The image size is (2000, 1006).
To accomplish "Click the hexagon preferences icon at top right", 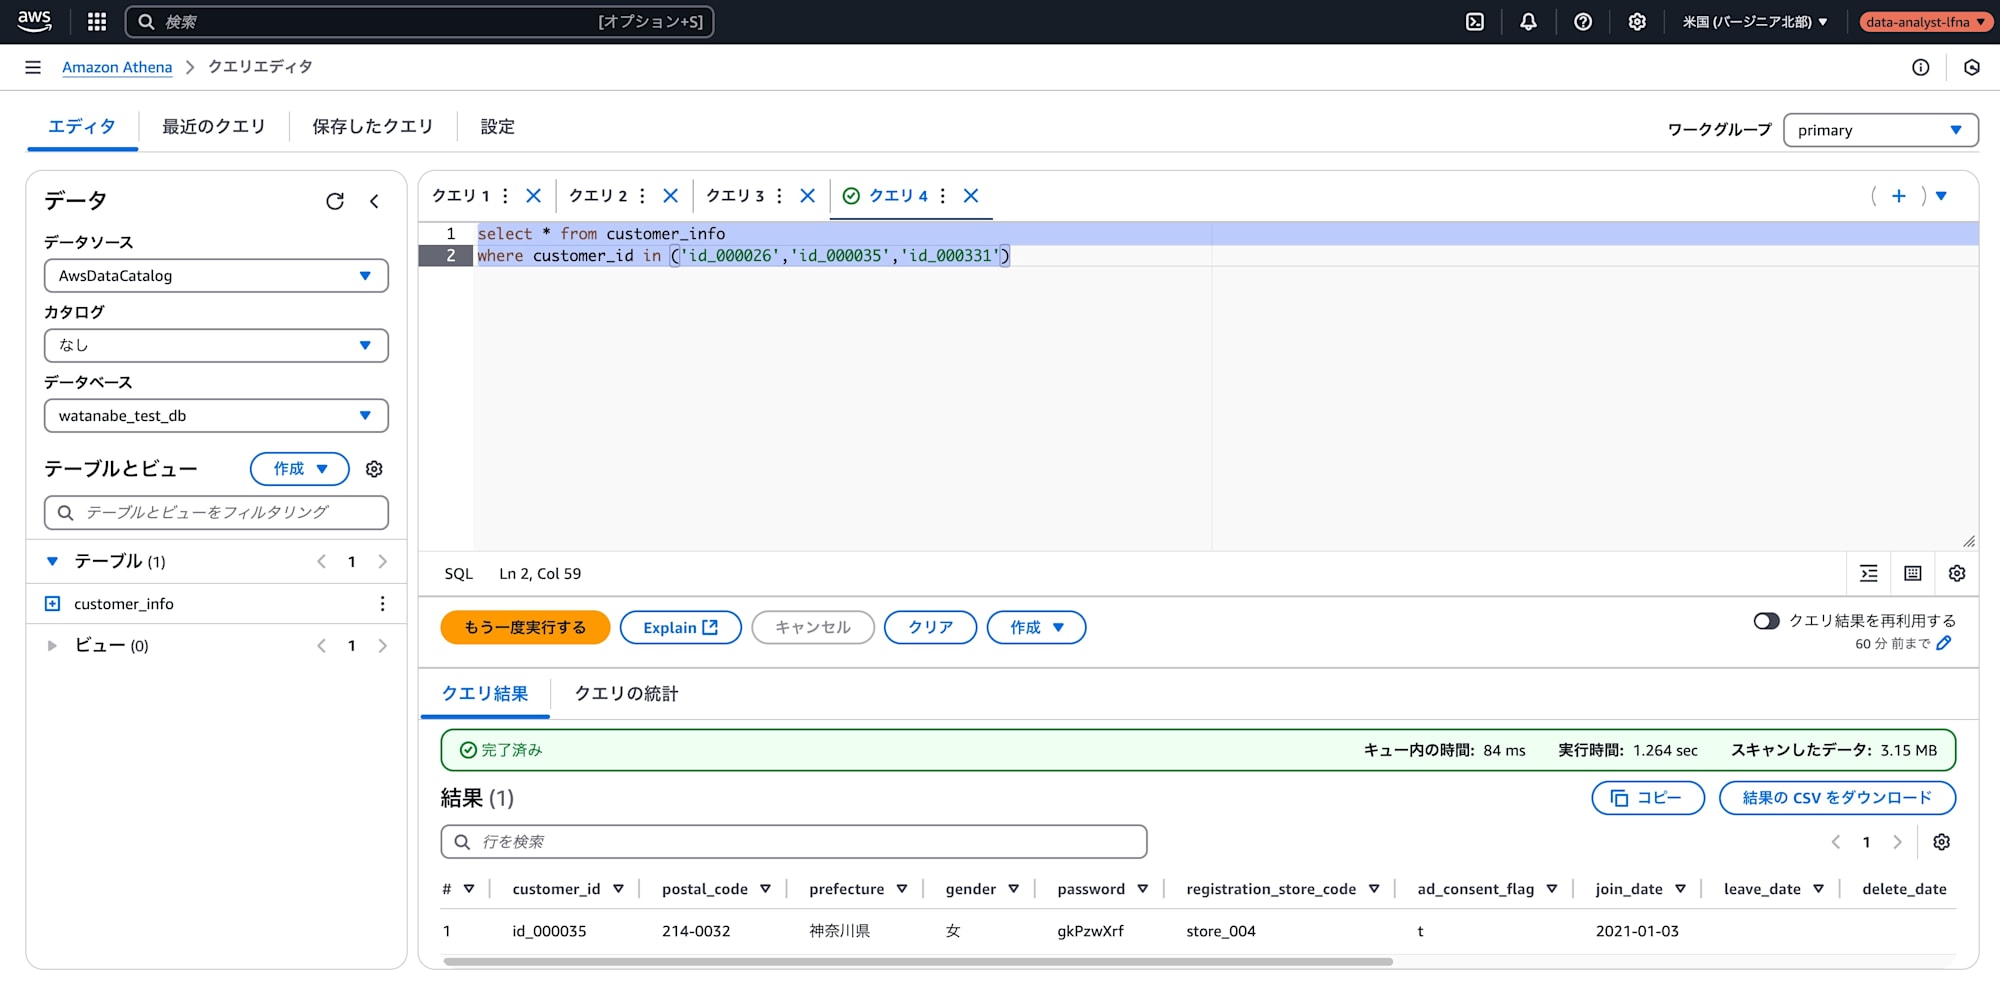I will pos(1972,67).
